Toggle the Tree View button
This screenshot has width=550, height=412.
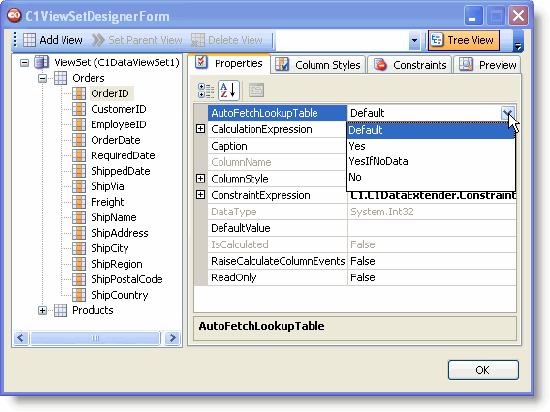coord(464,40)
